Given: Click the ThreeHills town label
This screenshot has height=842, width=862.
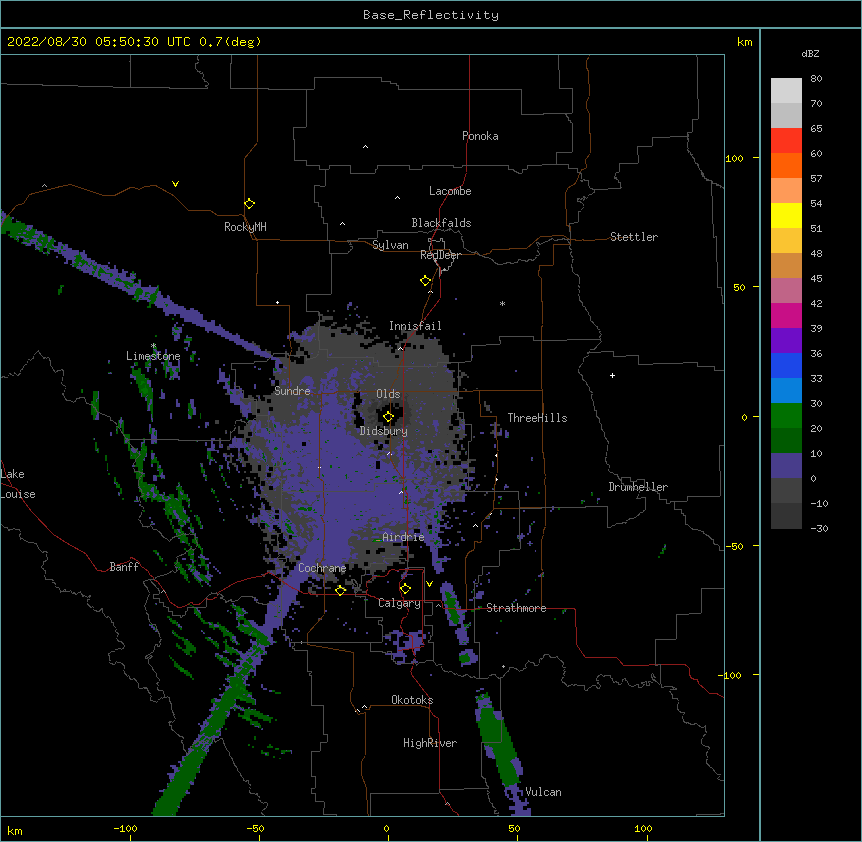Looking at the screenshot, I should [537, 418].
